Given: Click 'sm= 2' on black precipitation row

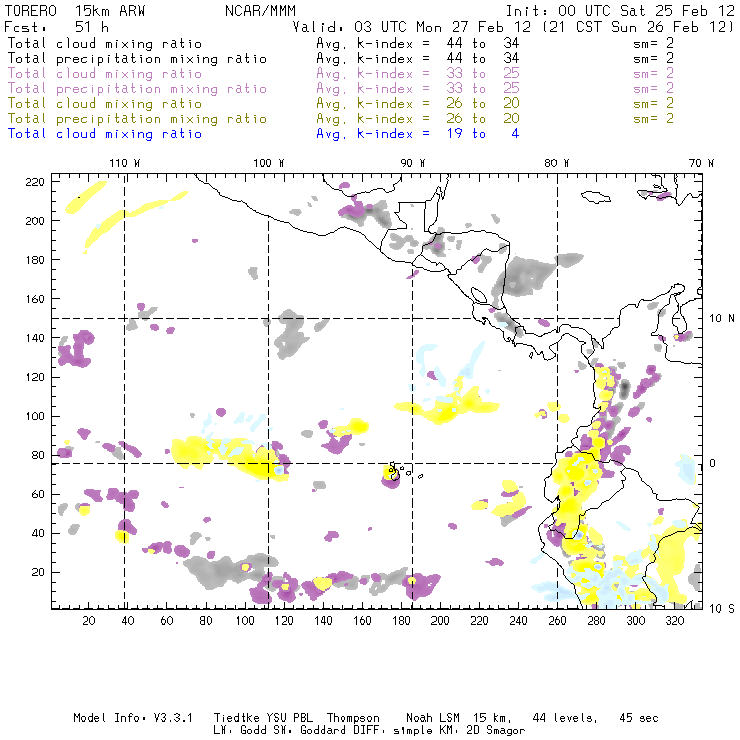Looking at the screenshot, I should [654, 59].
